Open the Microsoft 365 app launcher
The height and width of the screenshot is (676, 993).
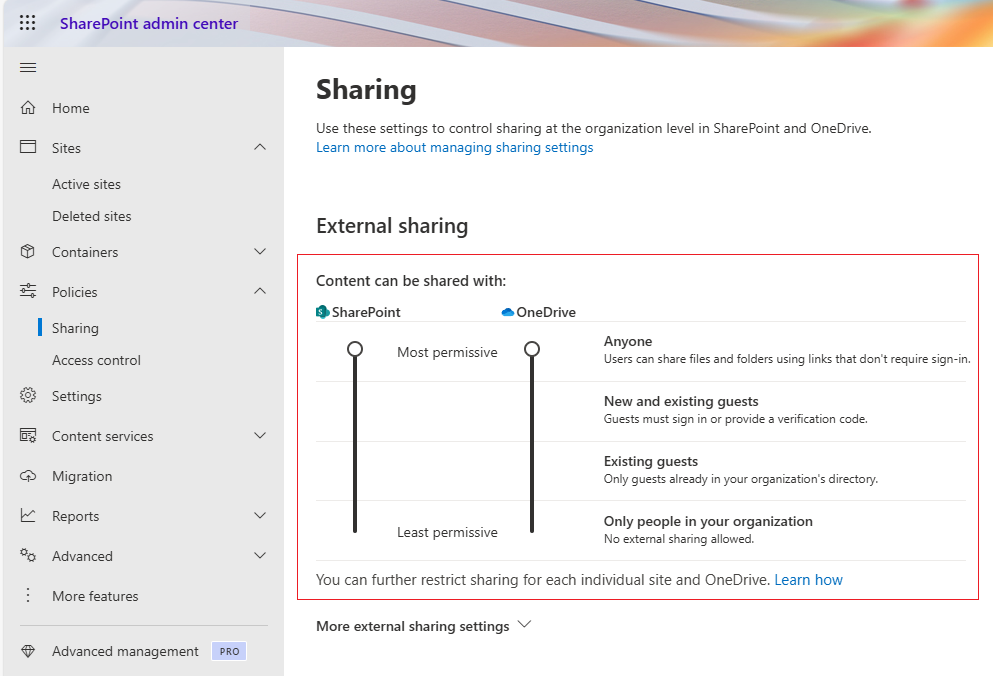point(27,22)
